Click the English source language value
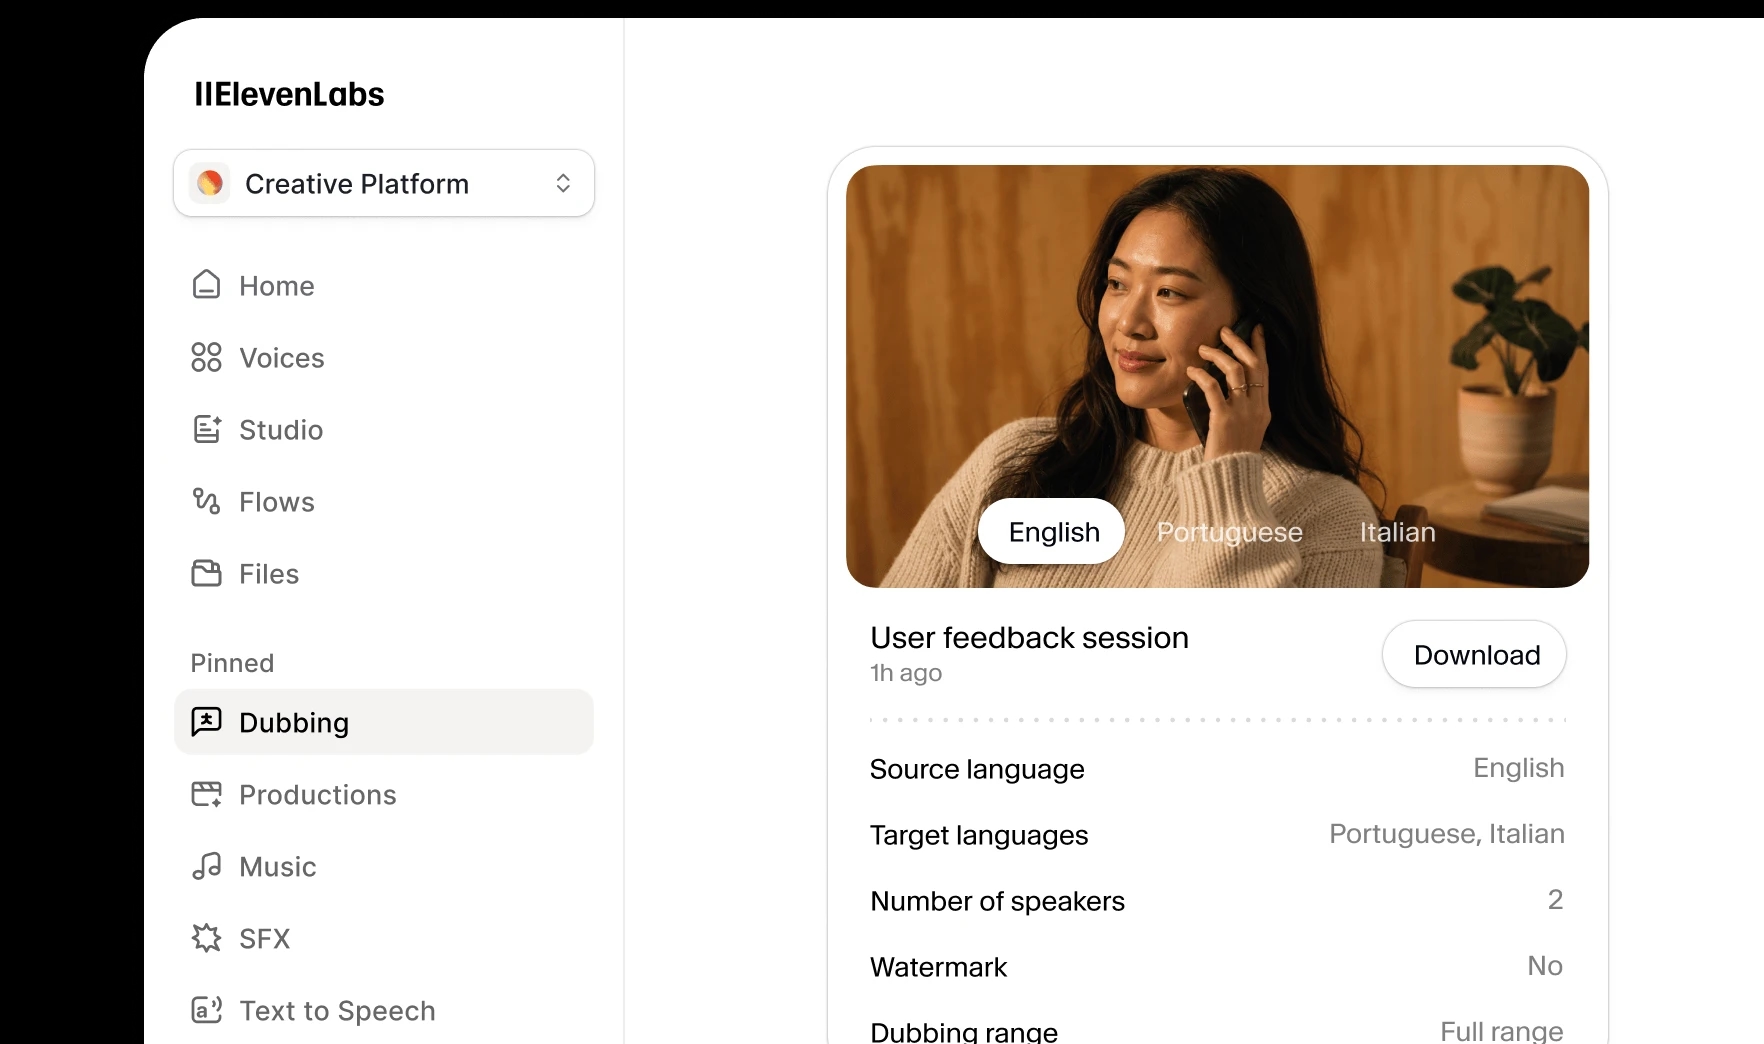Image resolution: width=1764 pixels, height=1044 pixels. tap(1518, 768)
